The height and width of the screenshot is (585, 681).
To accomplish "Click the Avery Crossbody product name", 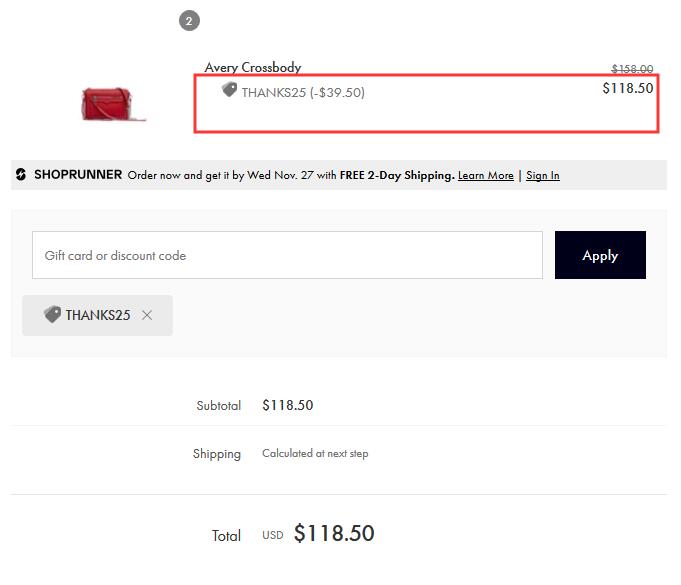I will [253, 67].
